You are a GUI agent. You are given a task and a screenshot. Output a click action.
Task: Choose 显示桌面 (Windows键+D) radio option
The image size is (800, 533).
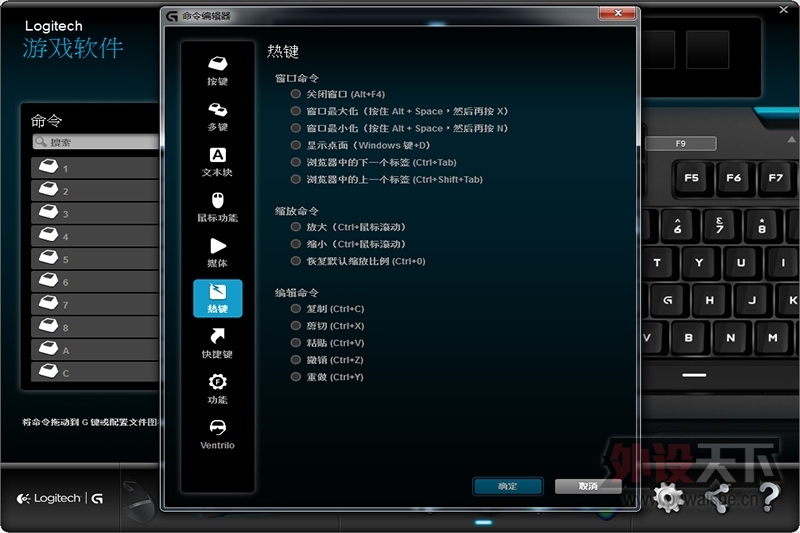(x=295, y=145)
